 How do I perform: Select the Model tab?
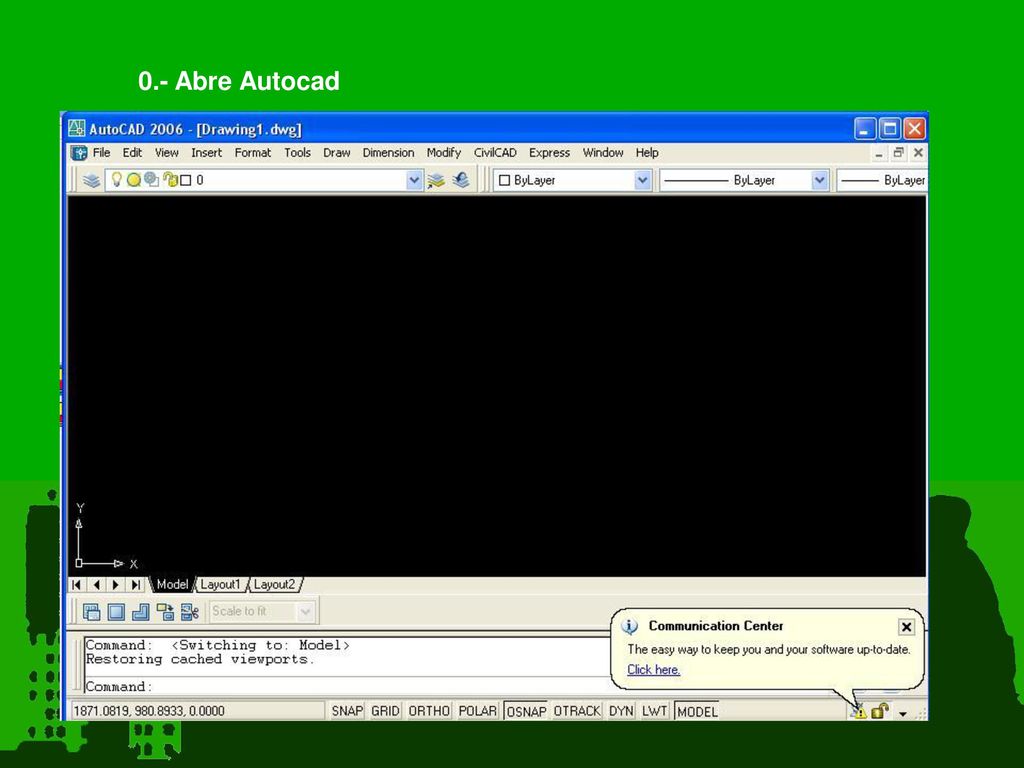pyautogui.click(x=172, y=584)
